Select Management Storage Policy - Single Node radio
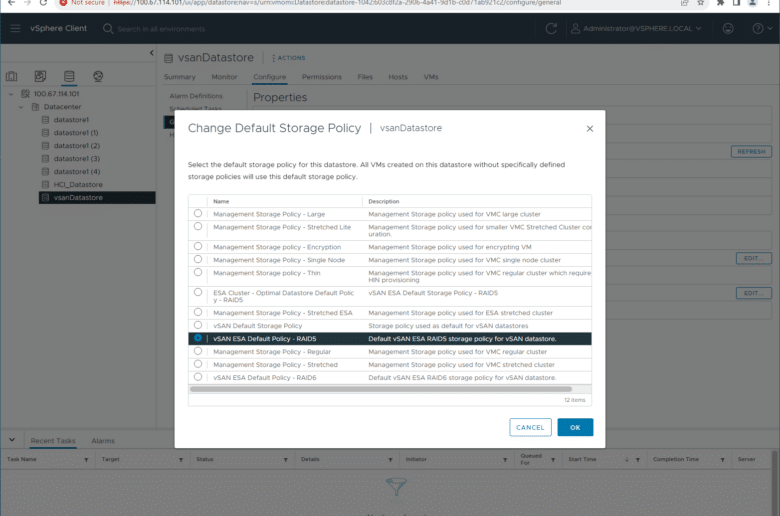This screenshot has width=780, height=516. pyautogui.click(x=198, y=259)
